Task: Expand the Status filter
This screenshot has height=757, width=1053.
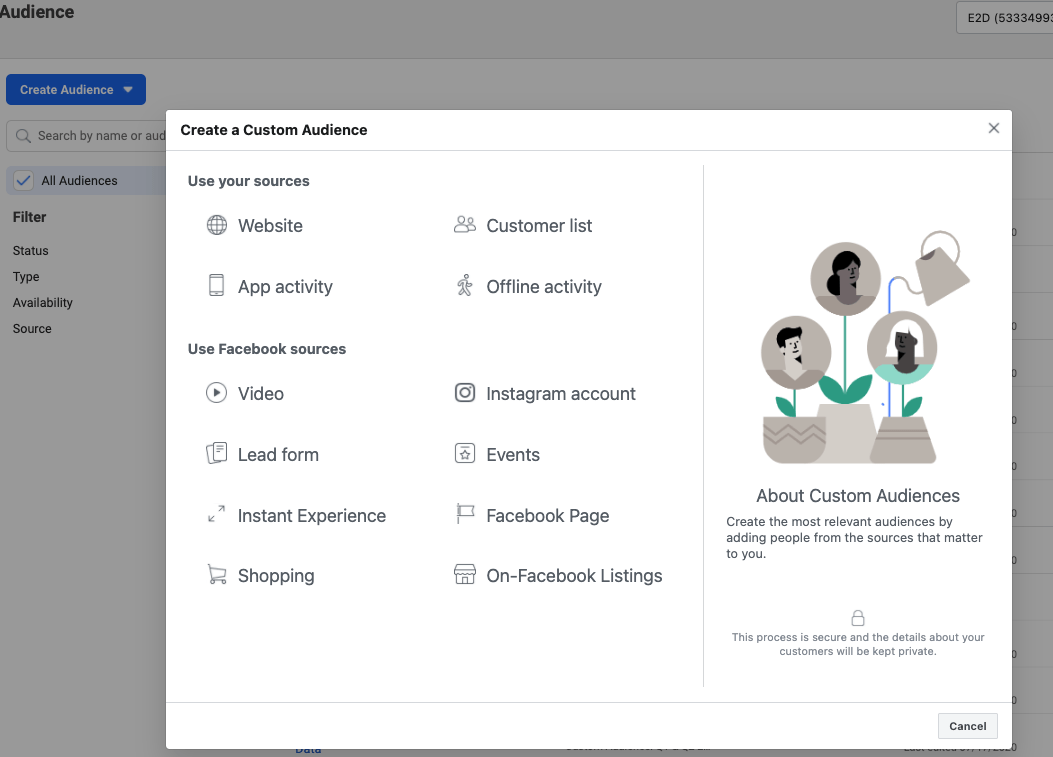Action: (31, 251)
